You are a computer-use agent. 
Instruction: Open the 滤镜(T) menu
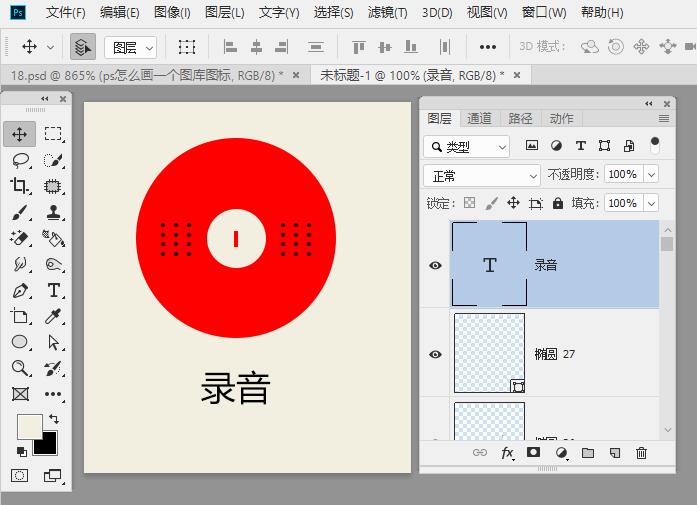[387, 13]
